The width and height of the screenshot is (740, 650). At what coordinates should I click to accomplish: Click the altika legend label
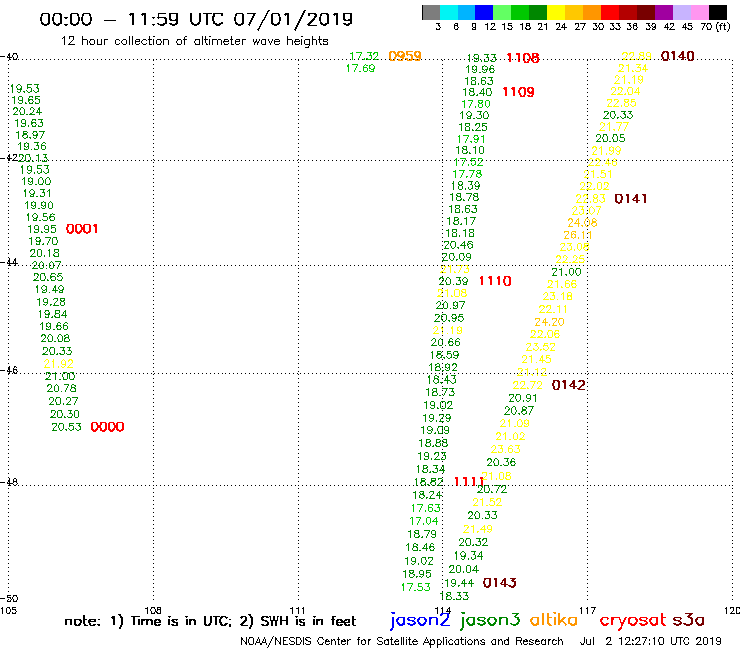(553, 620)
